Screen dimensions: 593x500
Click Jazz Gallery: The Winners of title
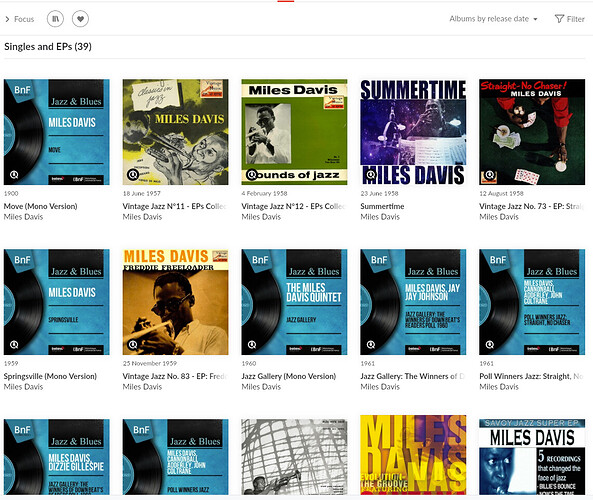pos(413,376)
